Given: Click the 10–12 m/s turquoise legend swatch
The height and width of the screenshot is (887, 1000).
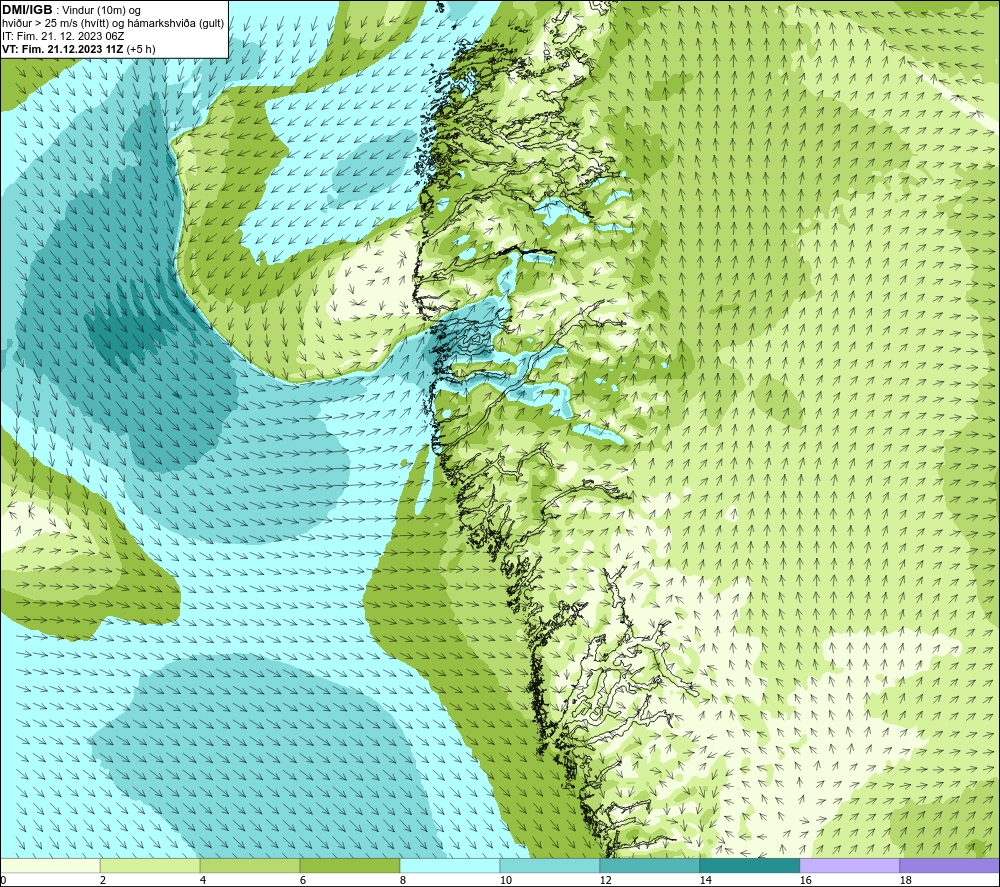Looking at the screenshot, I should pos(550,865).
